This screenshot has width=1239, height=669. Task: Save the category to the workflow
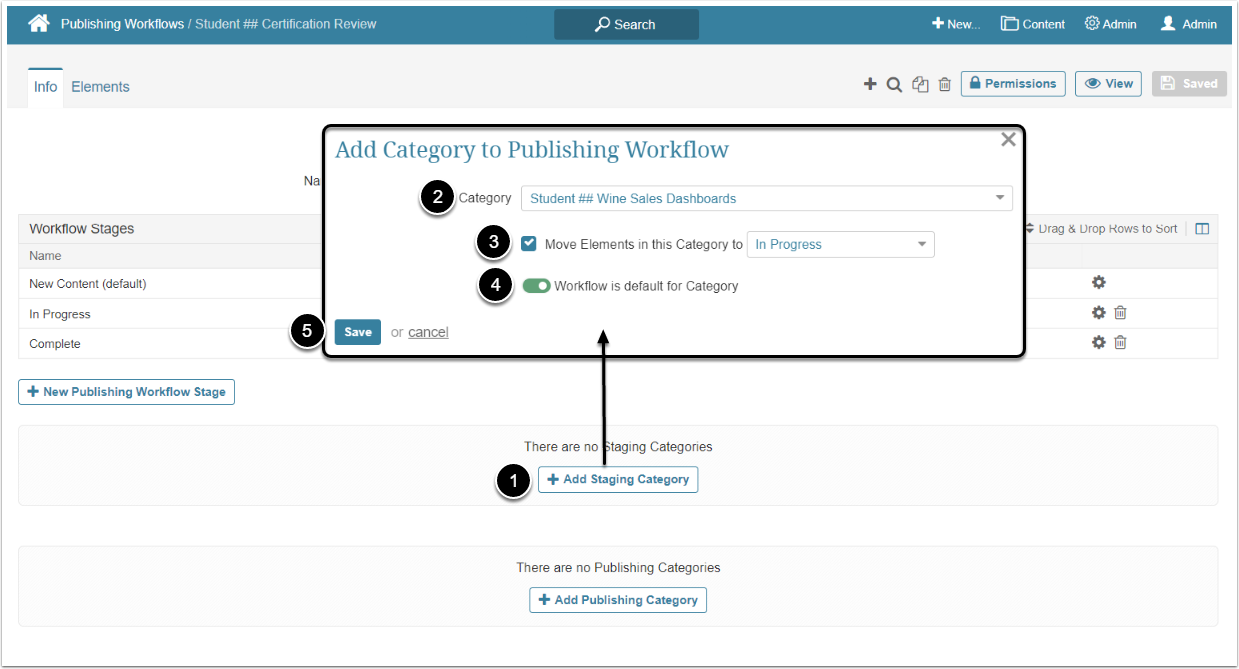358,332
